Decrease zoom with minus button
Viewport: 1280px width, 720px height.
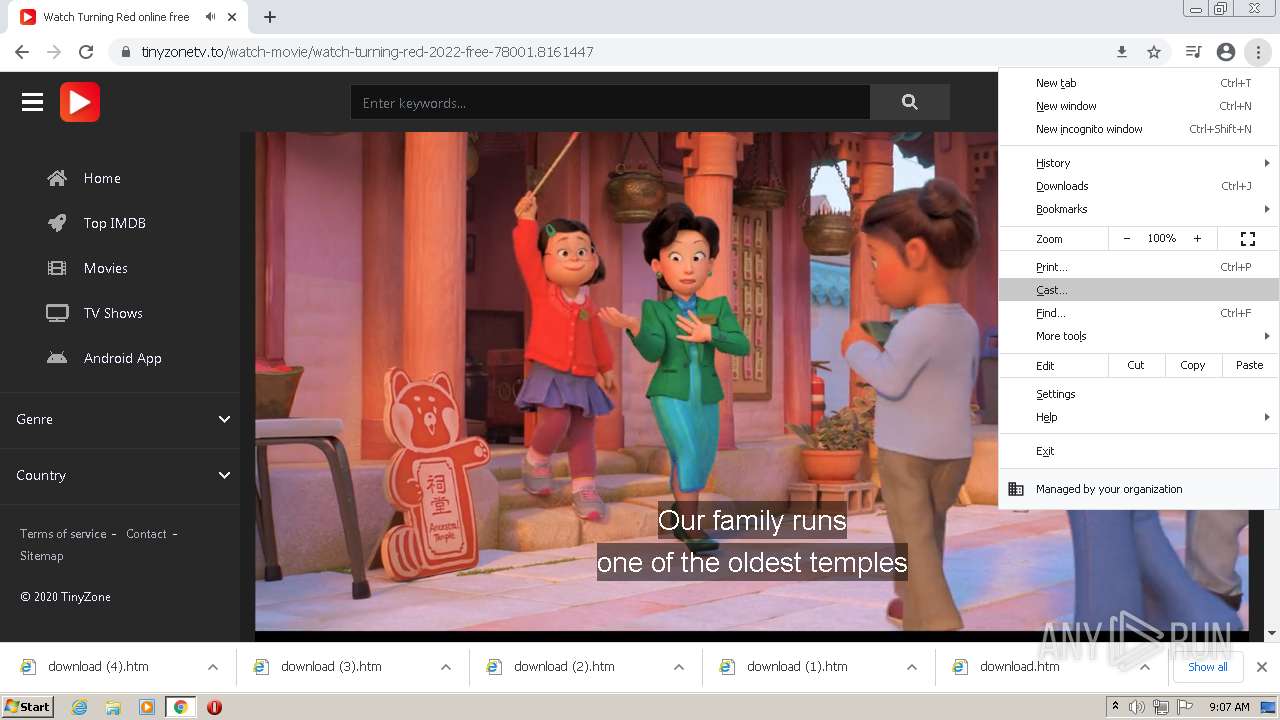pyautogui.click(x=1127, y=239)
